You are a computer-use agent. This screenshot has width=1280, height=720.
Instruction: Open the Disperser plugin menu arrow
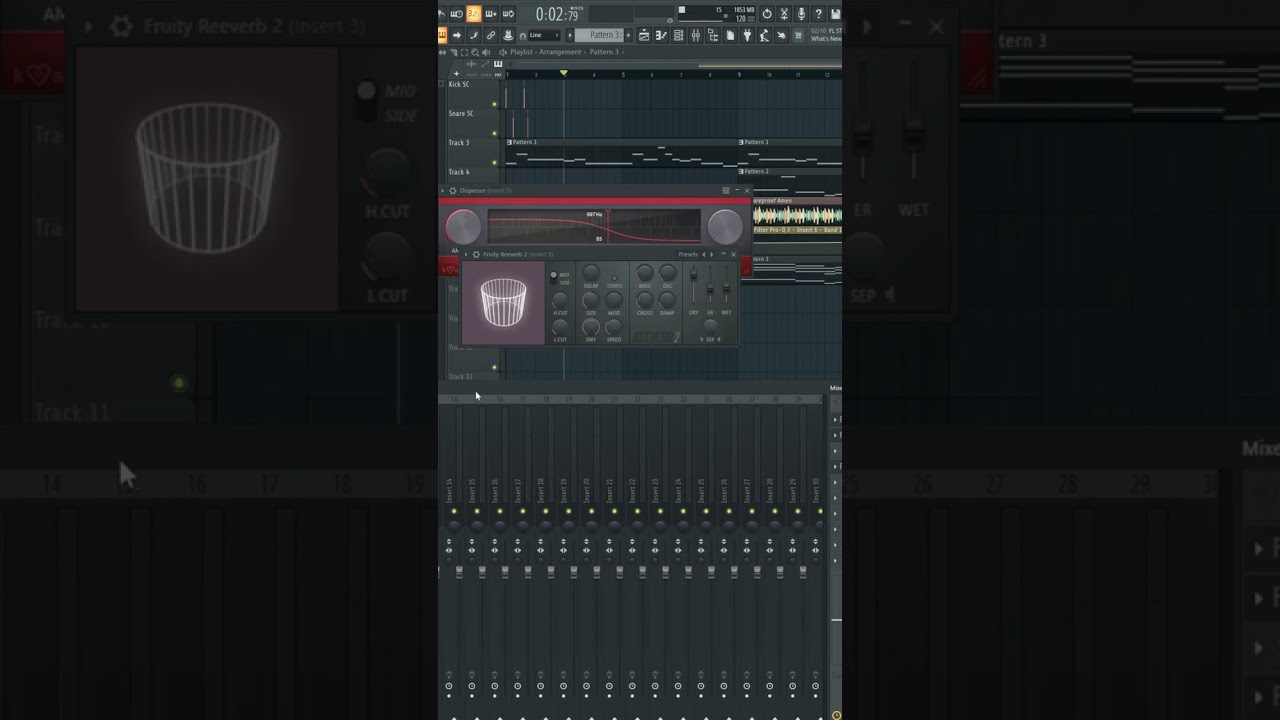click(443, 191)
